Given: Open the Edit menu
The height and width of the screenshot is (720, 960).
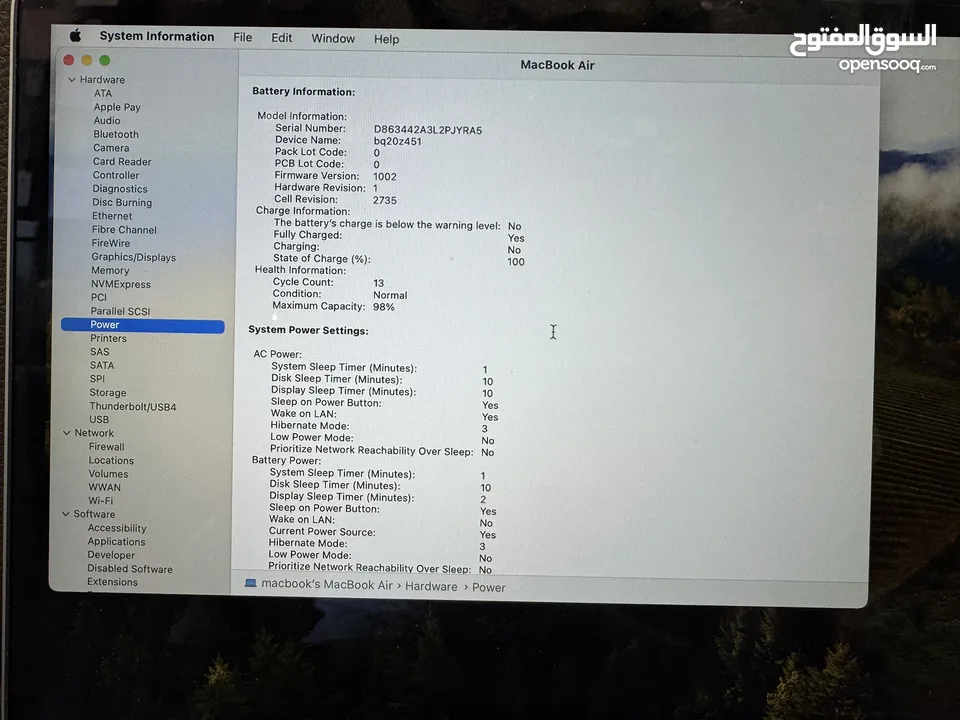Looking at the screenshot, I should coord(282,38).
